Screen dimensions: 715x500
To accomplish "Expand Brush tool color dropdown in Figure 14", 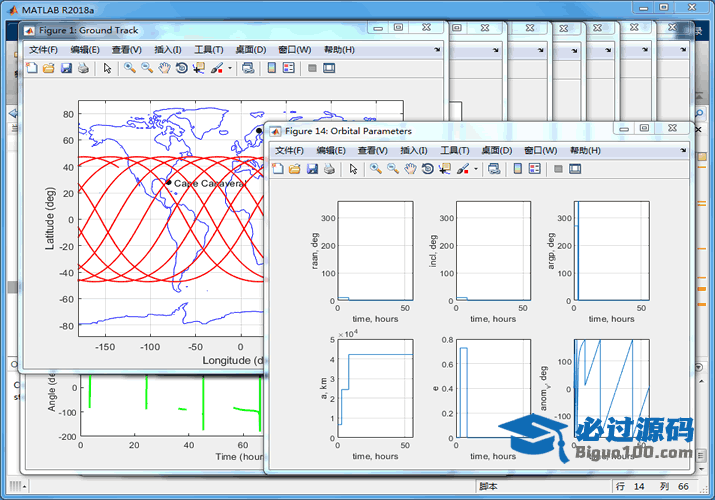I will 476,169.
